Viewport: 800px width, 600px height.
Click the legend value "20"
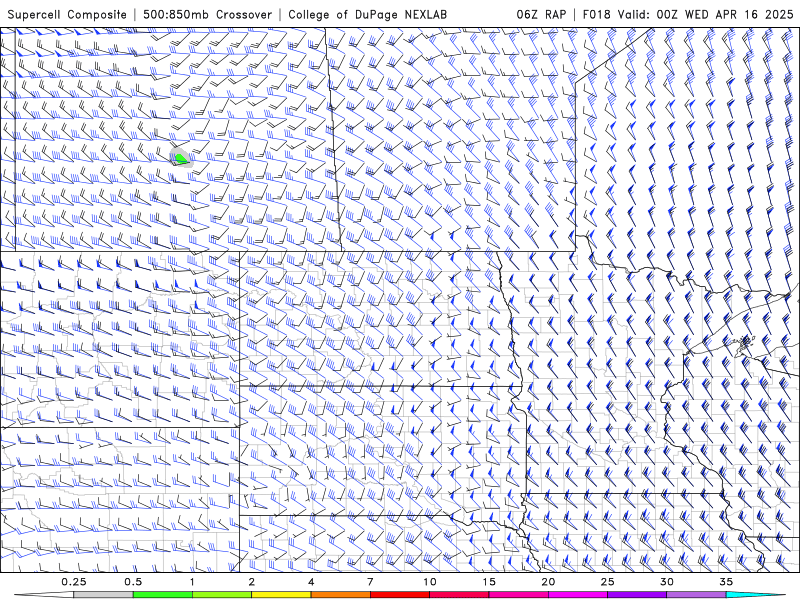point(548,582)
